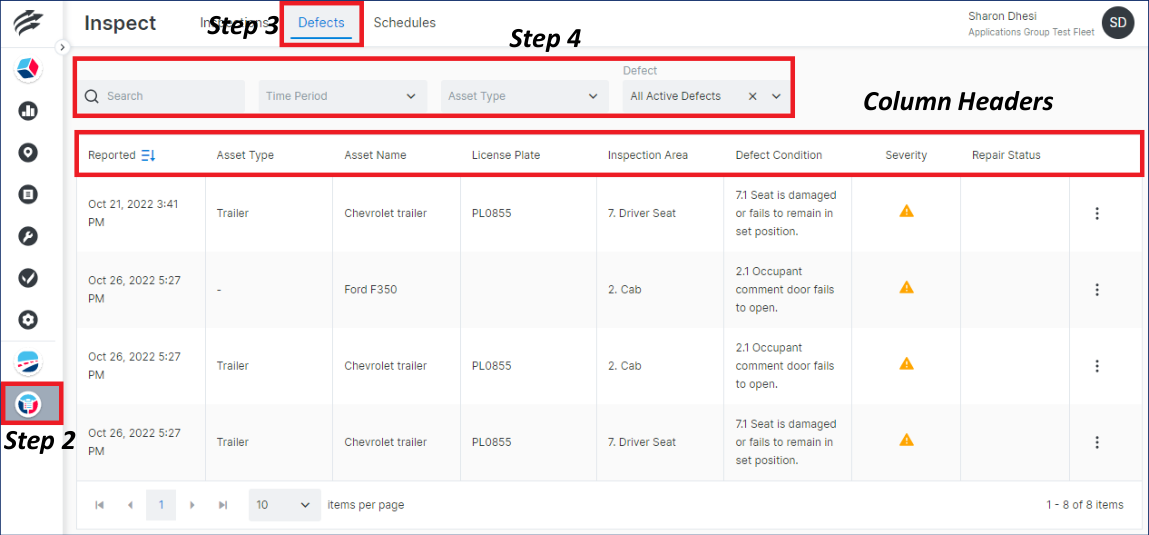Open the SD user avatar menu
The width and height of the screenshot is (1149, 535).
[1117, 23]
